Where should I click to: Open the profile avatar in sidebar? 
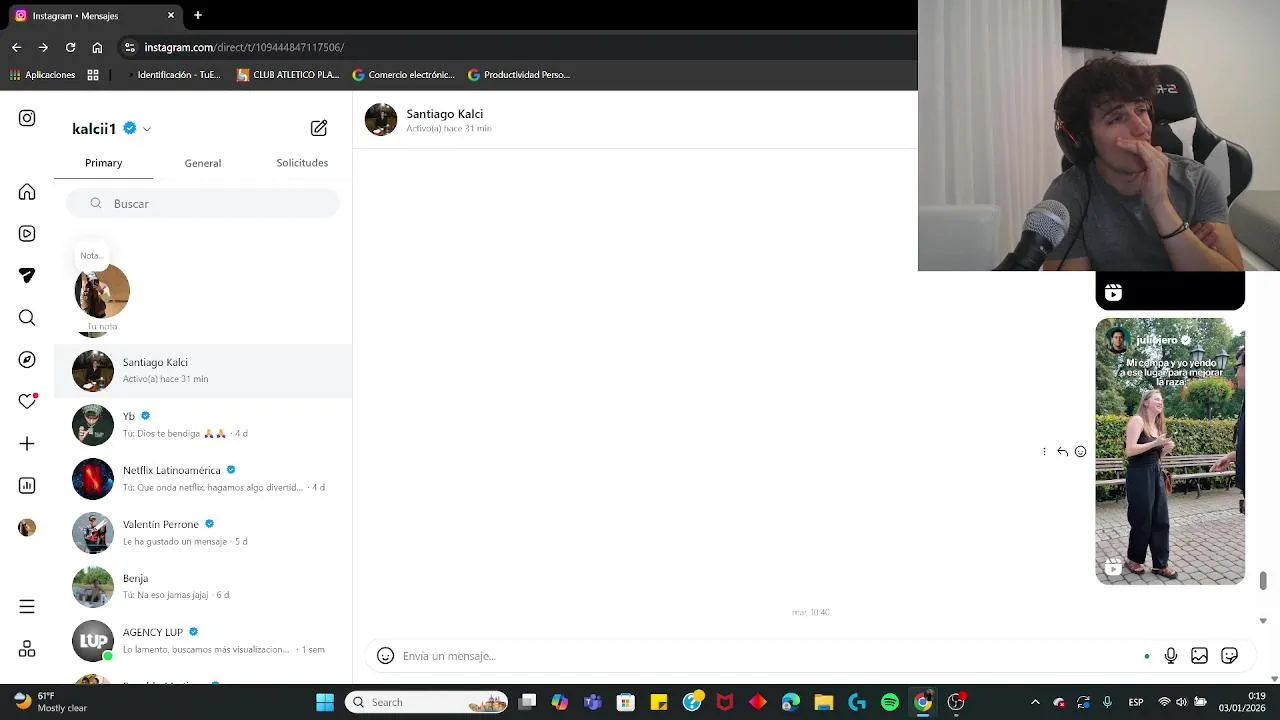27,528
